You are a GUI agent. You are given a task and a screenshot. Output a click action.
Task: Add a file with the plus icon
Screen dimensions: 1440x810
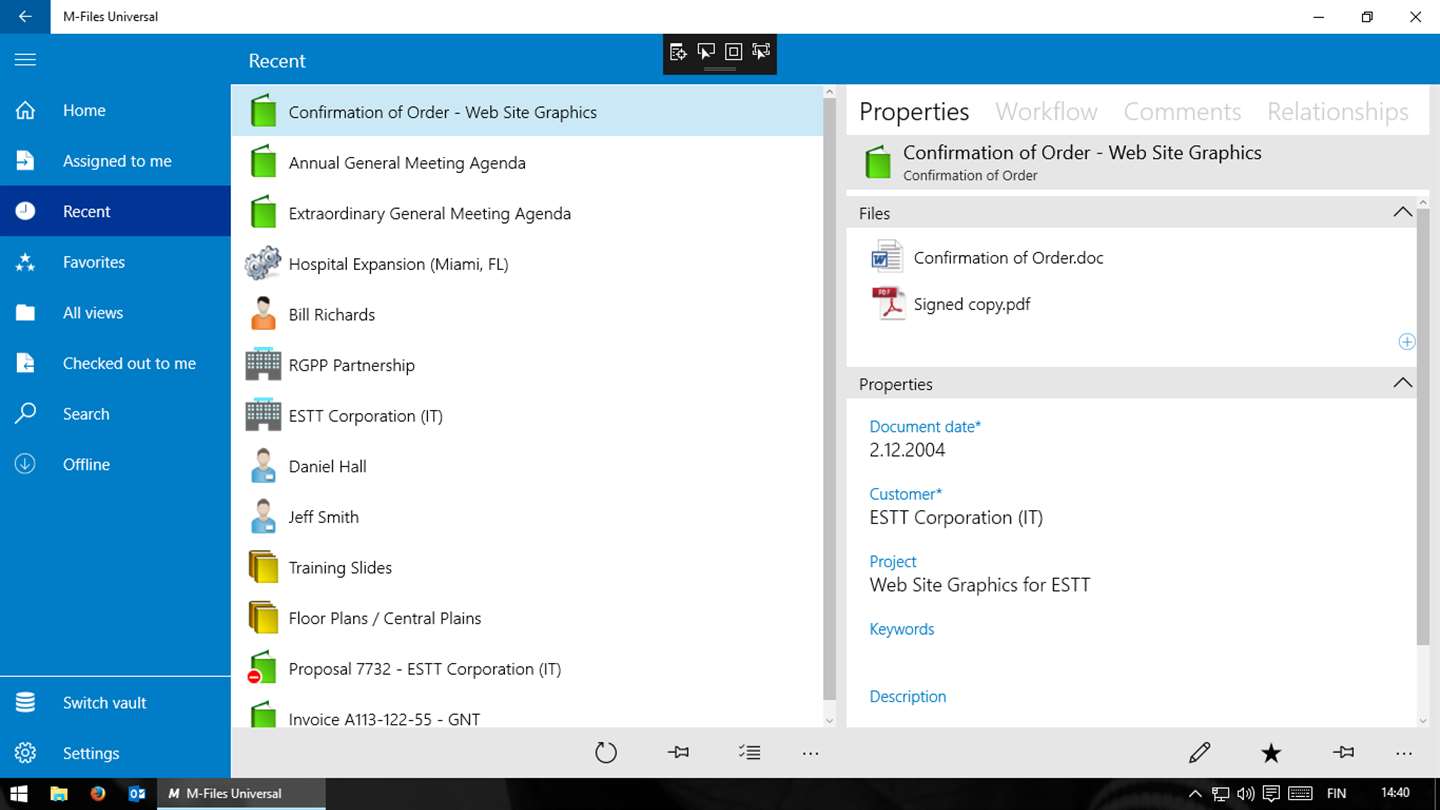(x=1406, y=342)
